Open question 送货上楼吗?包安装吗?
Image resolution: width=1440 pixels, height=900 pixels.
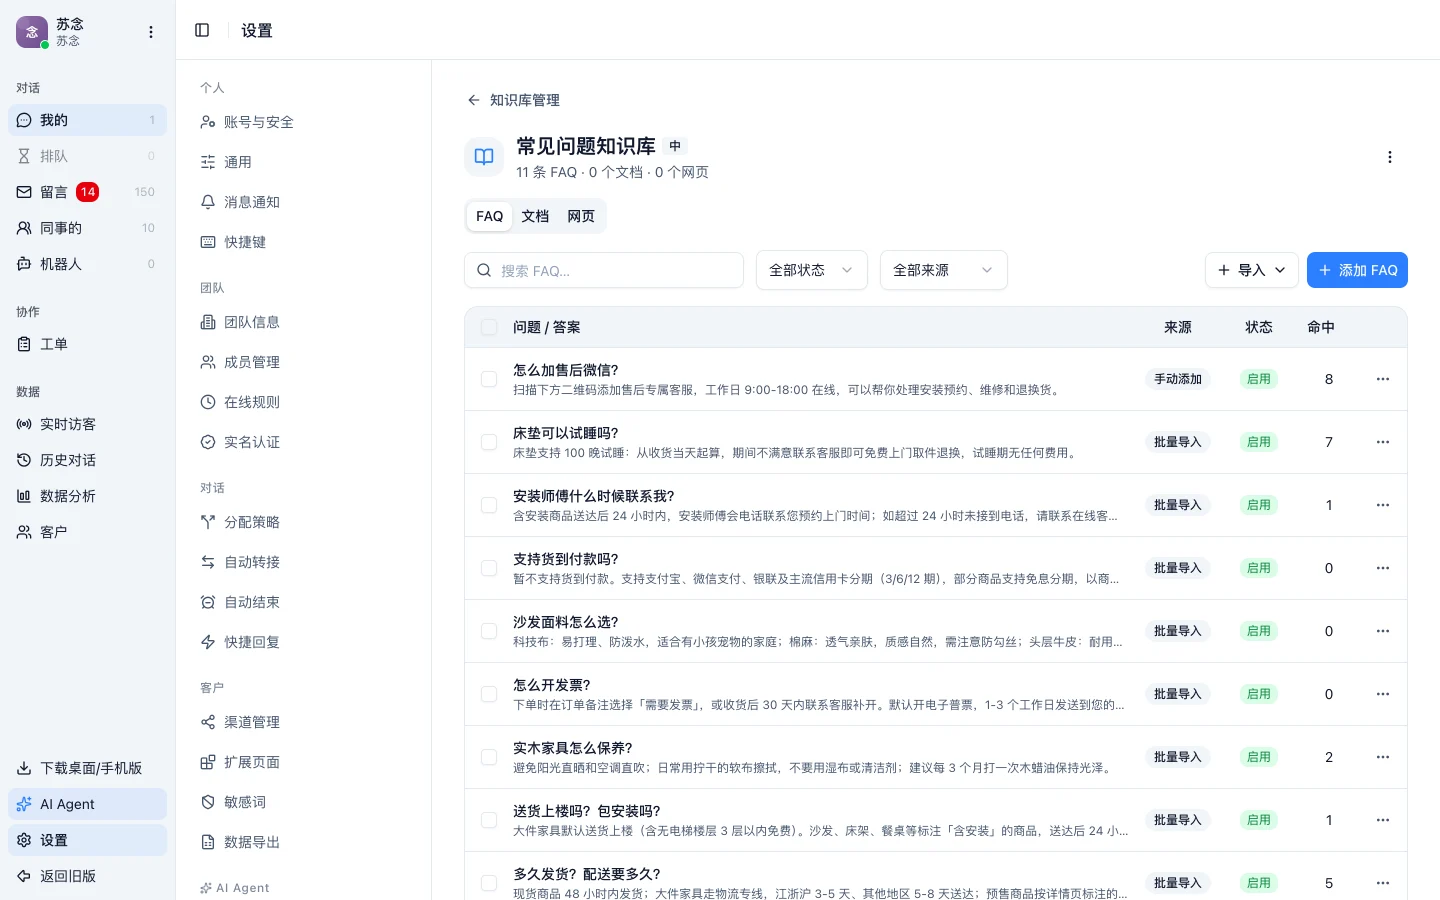(x=587, y=811)
